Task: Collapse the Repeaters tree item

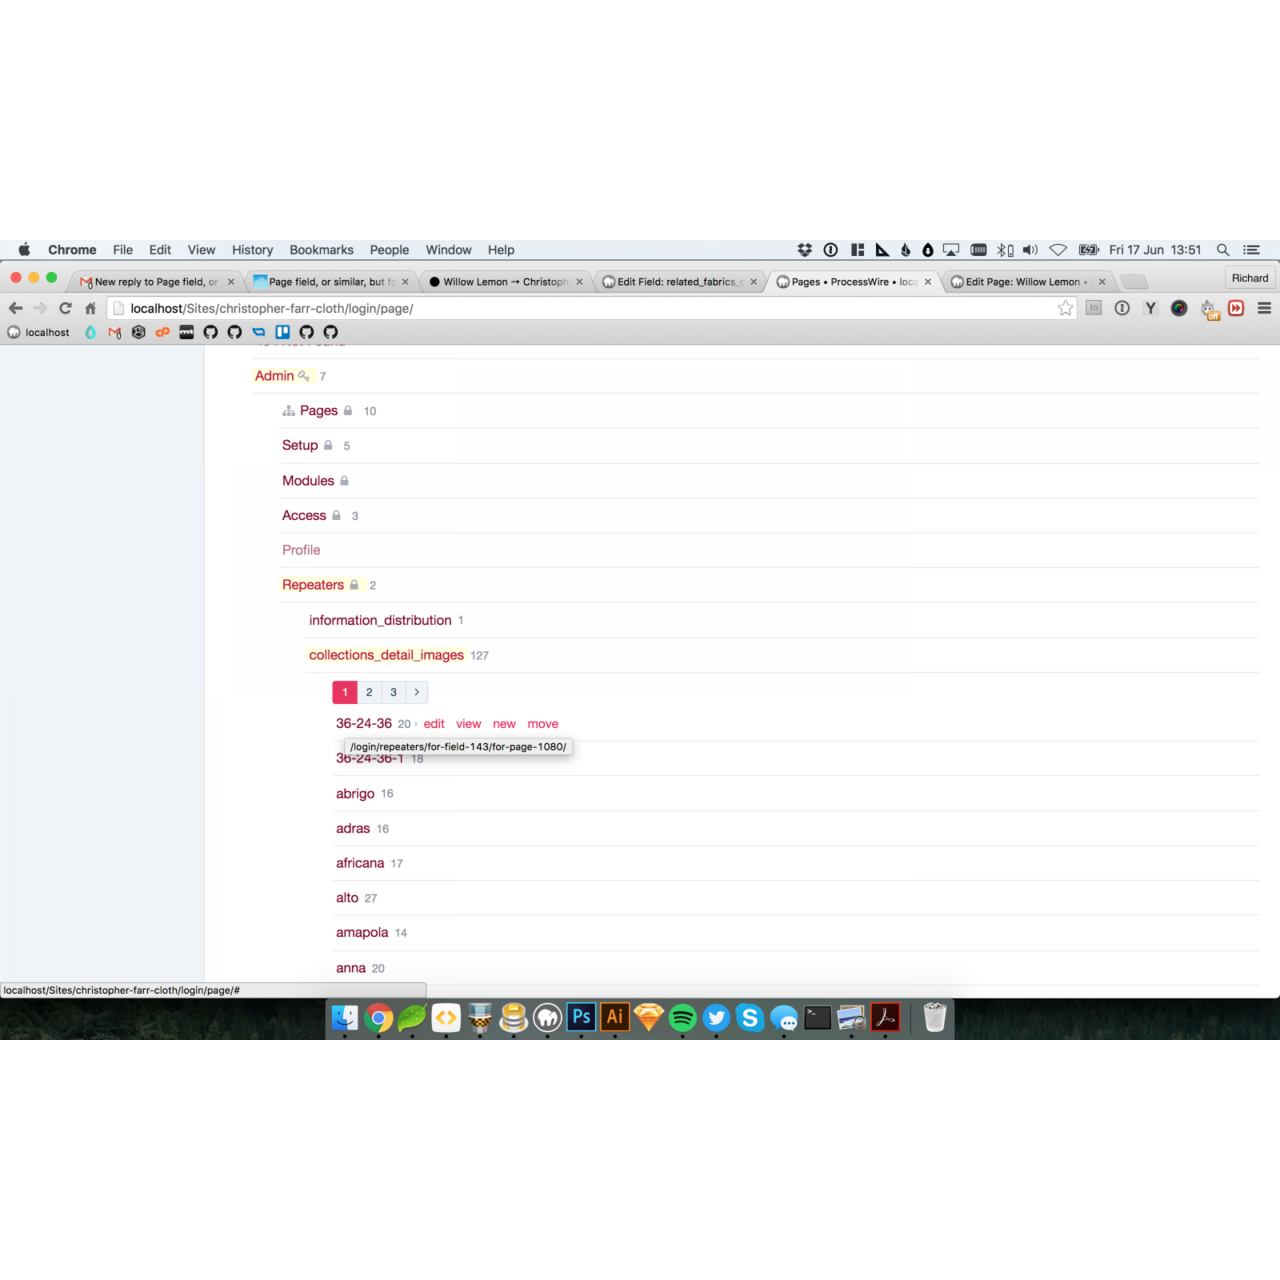Action: coord(312,585)
